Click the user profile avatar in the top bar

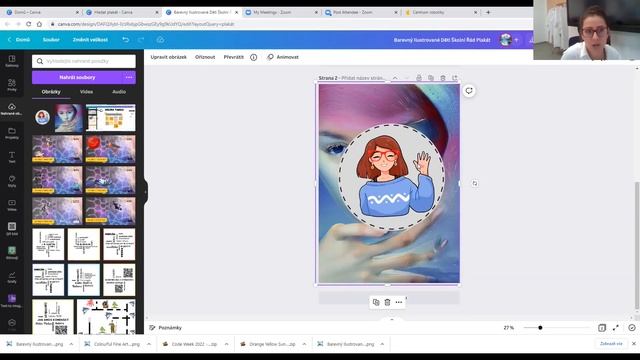(506, 40)
